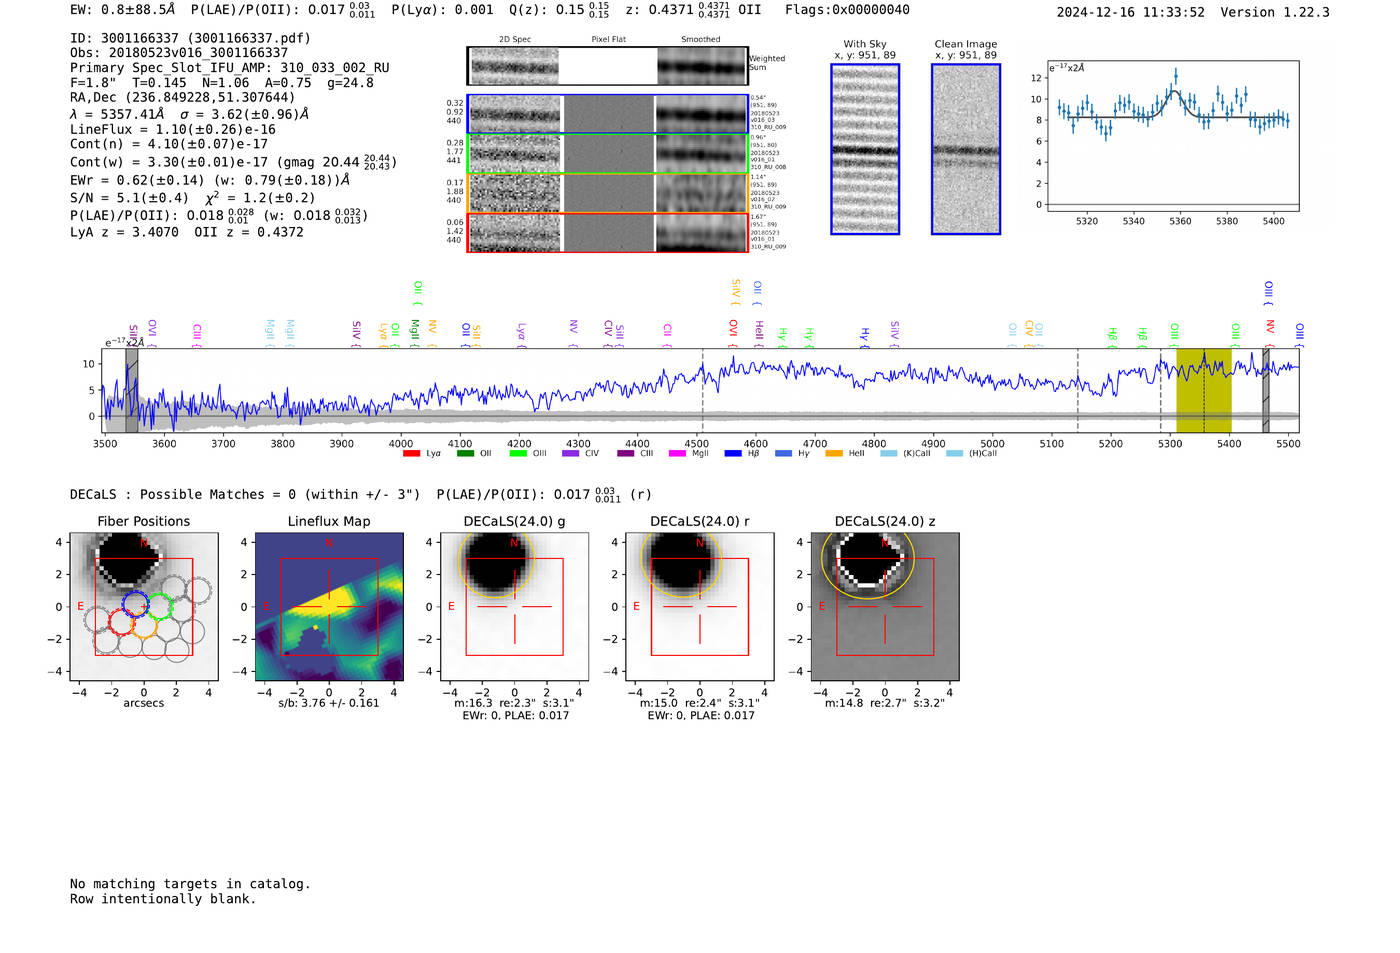
Task: Click the dark green OII legend swatch
Action: click(465, 454)
